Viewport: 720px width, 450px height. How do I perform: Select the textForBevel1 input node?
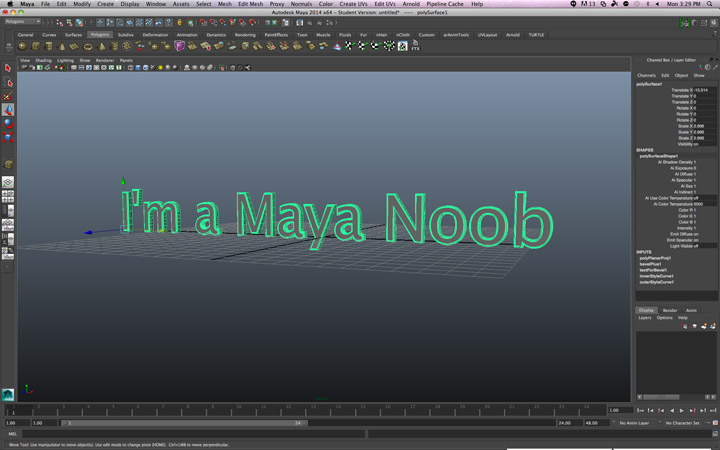coord(653,270)
